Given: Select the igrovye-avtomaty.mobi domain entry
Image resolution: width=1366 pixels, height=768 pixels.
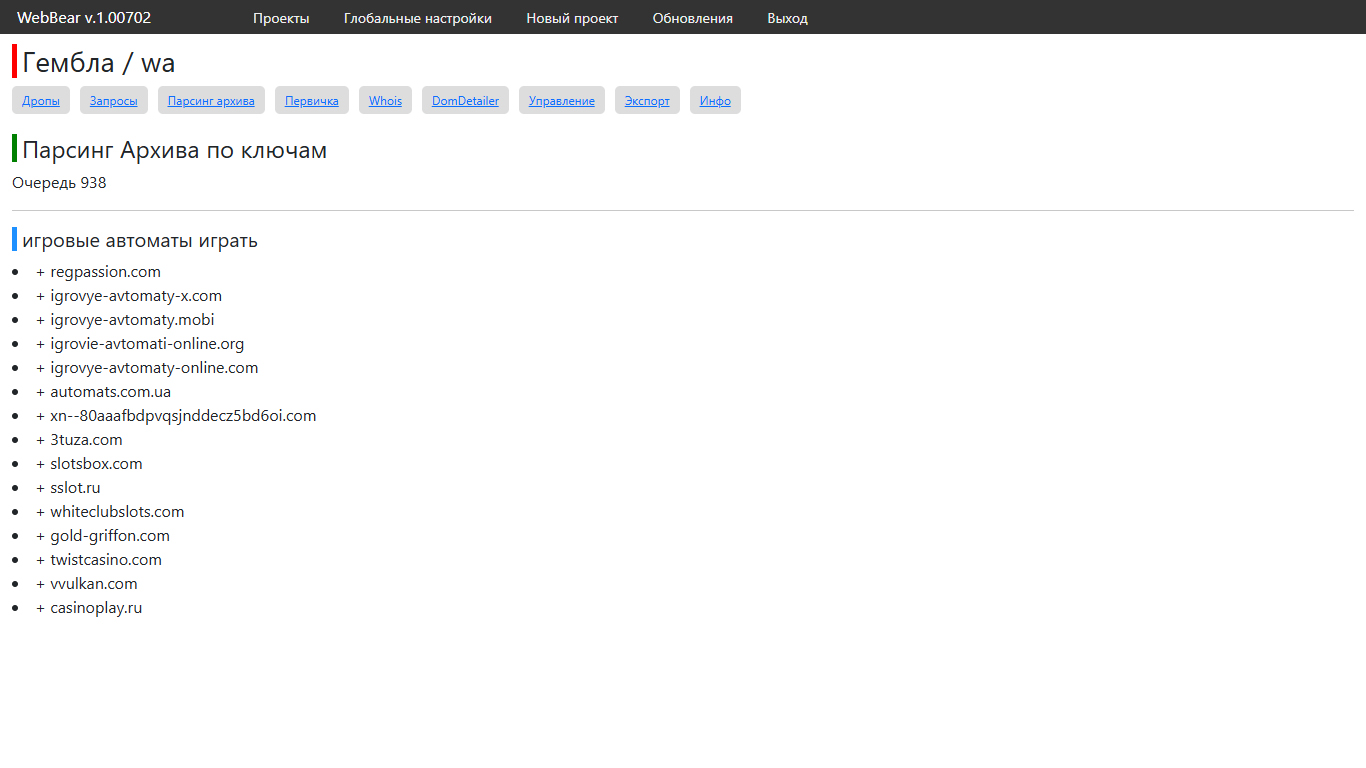Looking at the screenshot, I should (x=132, y=320).
